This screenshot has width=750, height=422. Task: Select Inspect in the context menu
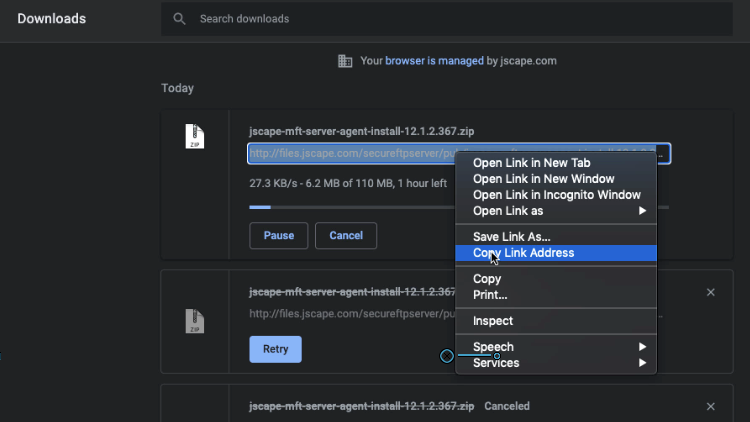pyautogui.click(x=493, y=321)
